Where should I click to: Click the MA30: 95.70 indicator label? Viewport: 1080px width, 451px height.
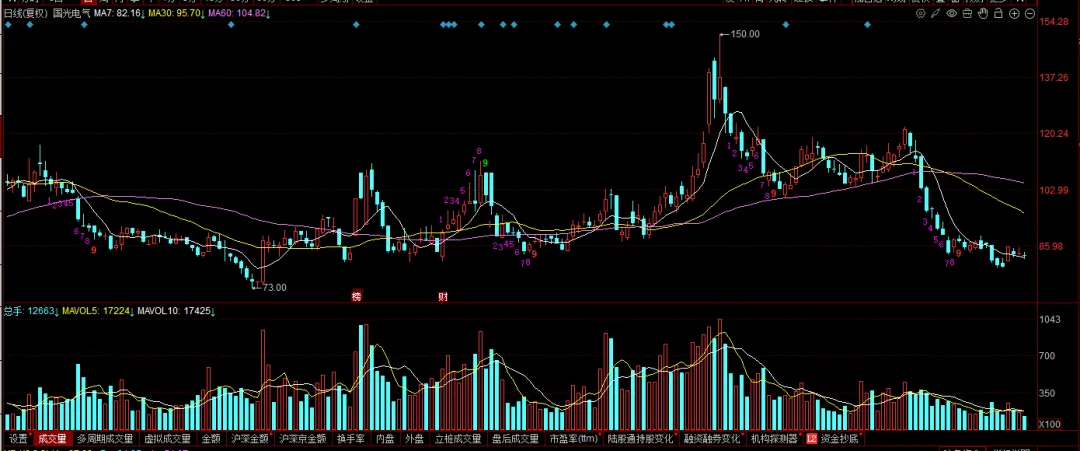[175, 13]
